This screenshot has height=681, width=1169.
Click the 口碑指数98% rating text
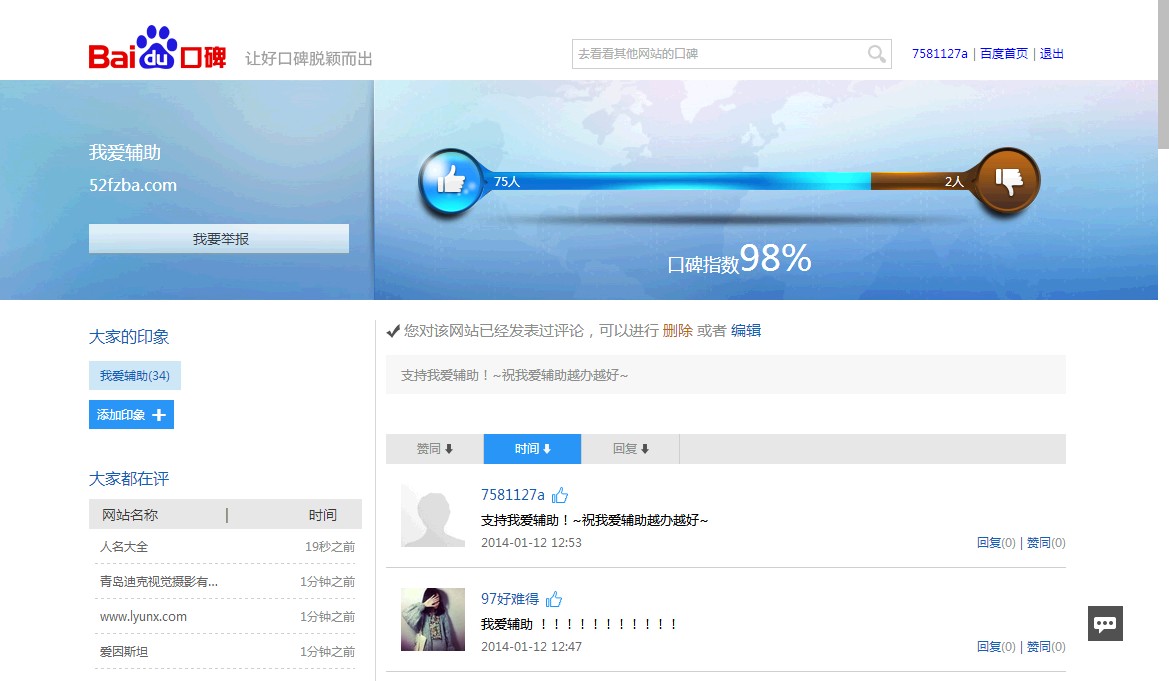click(x=739, y=260)
